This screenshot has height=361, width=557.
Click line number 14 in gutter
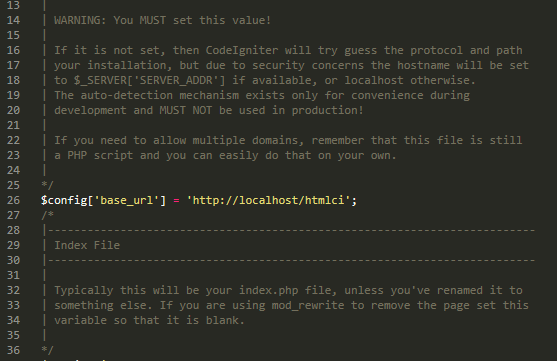13,20
